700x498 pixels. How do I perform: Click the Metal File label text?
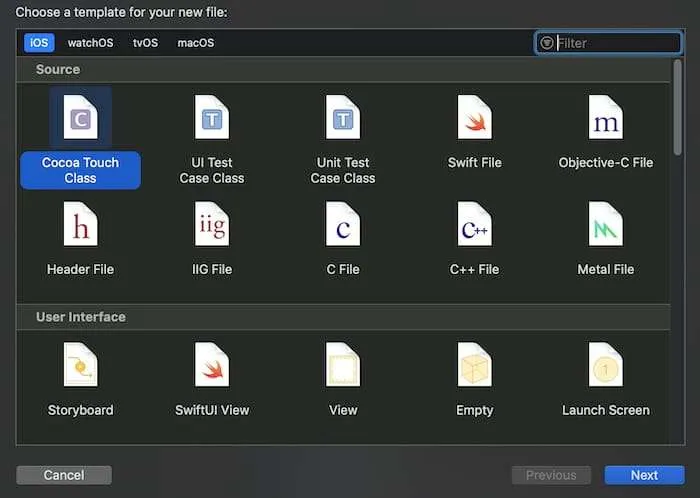pyautogui.click(x=606, y=269)
